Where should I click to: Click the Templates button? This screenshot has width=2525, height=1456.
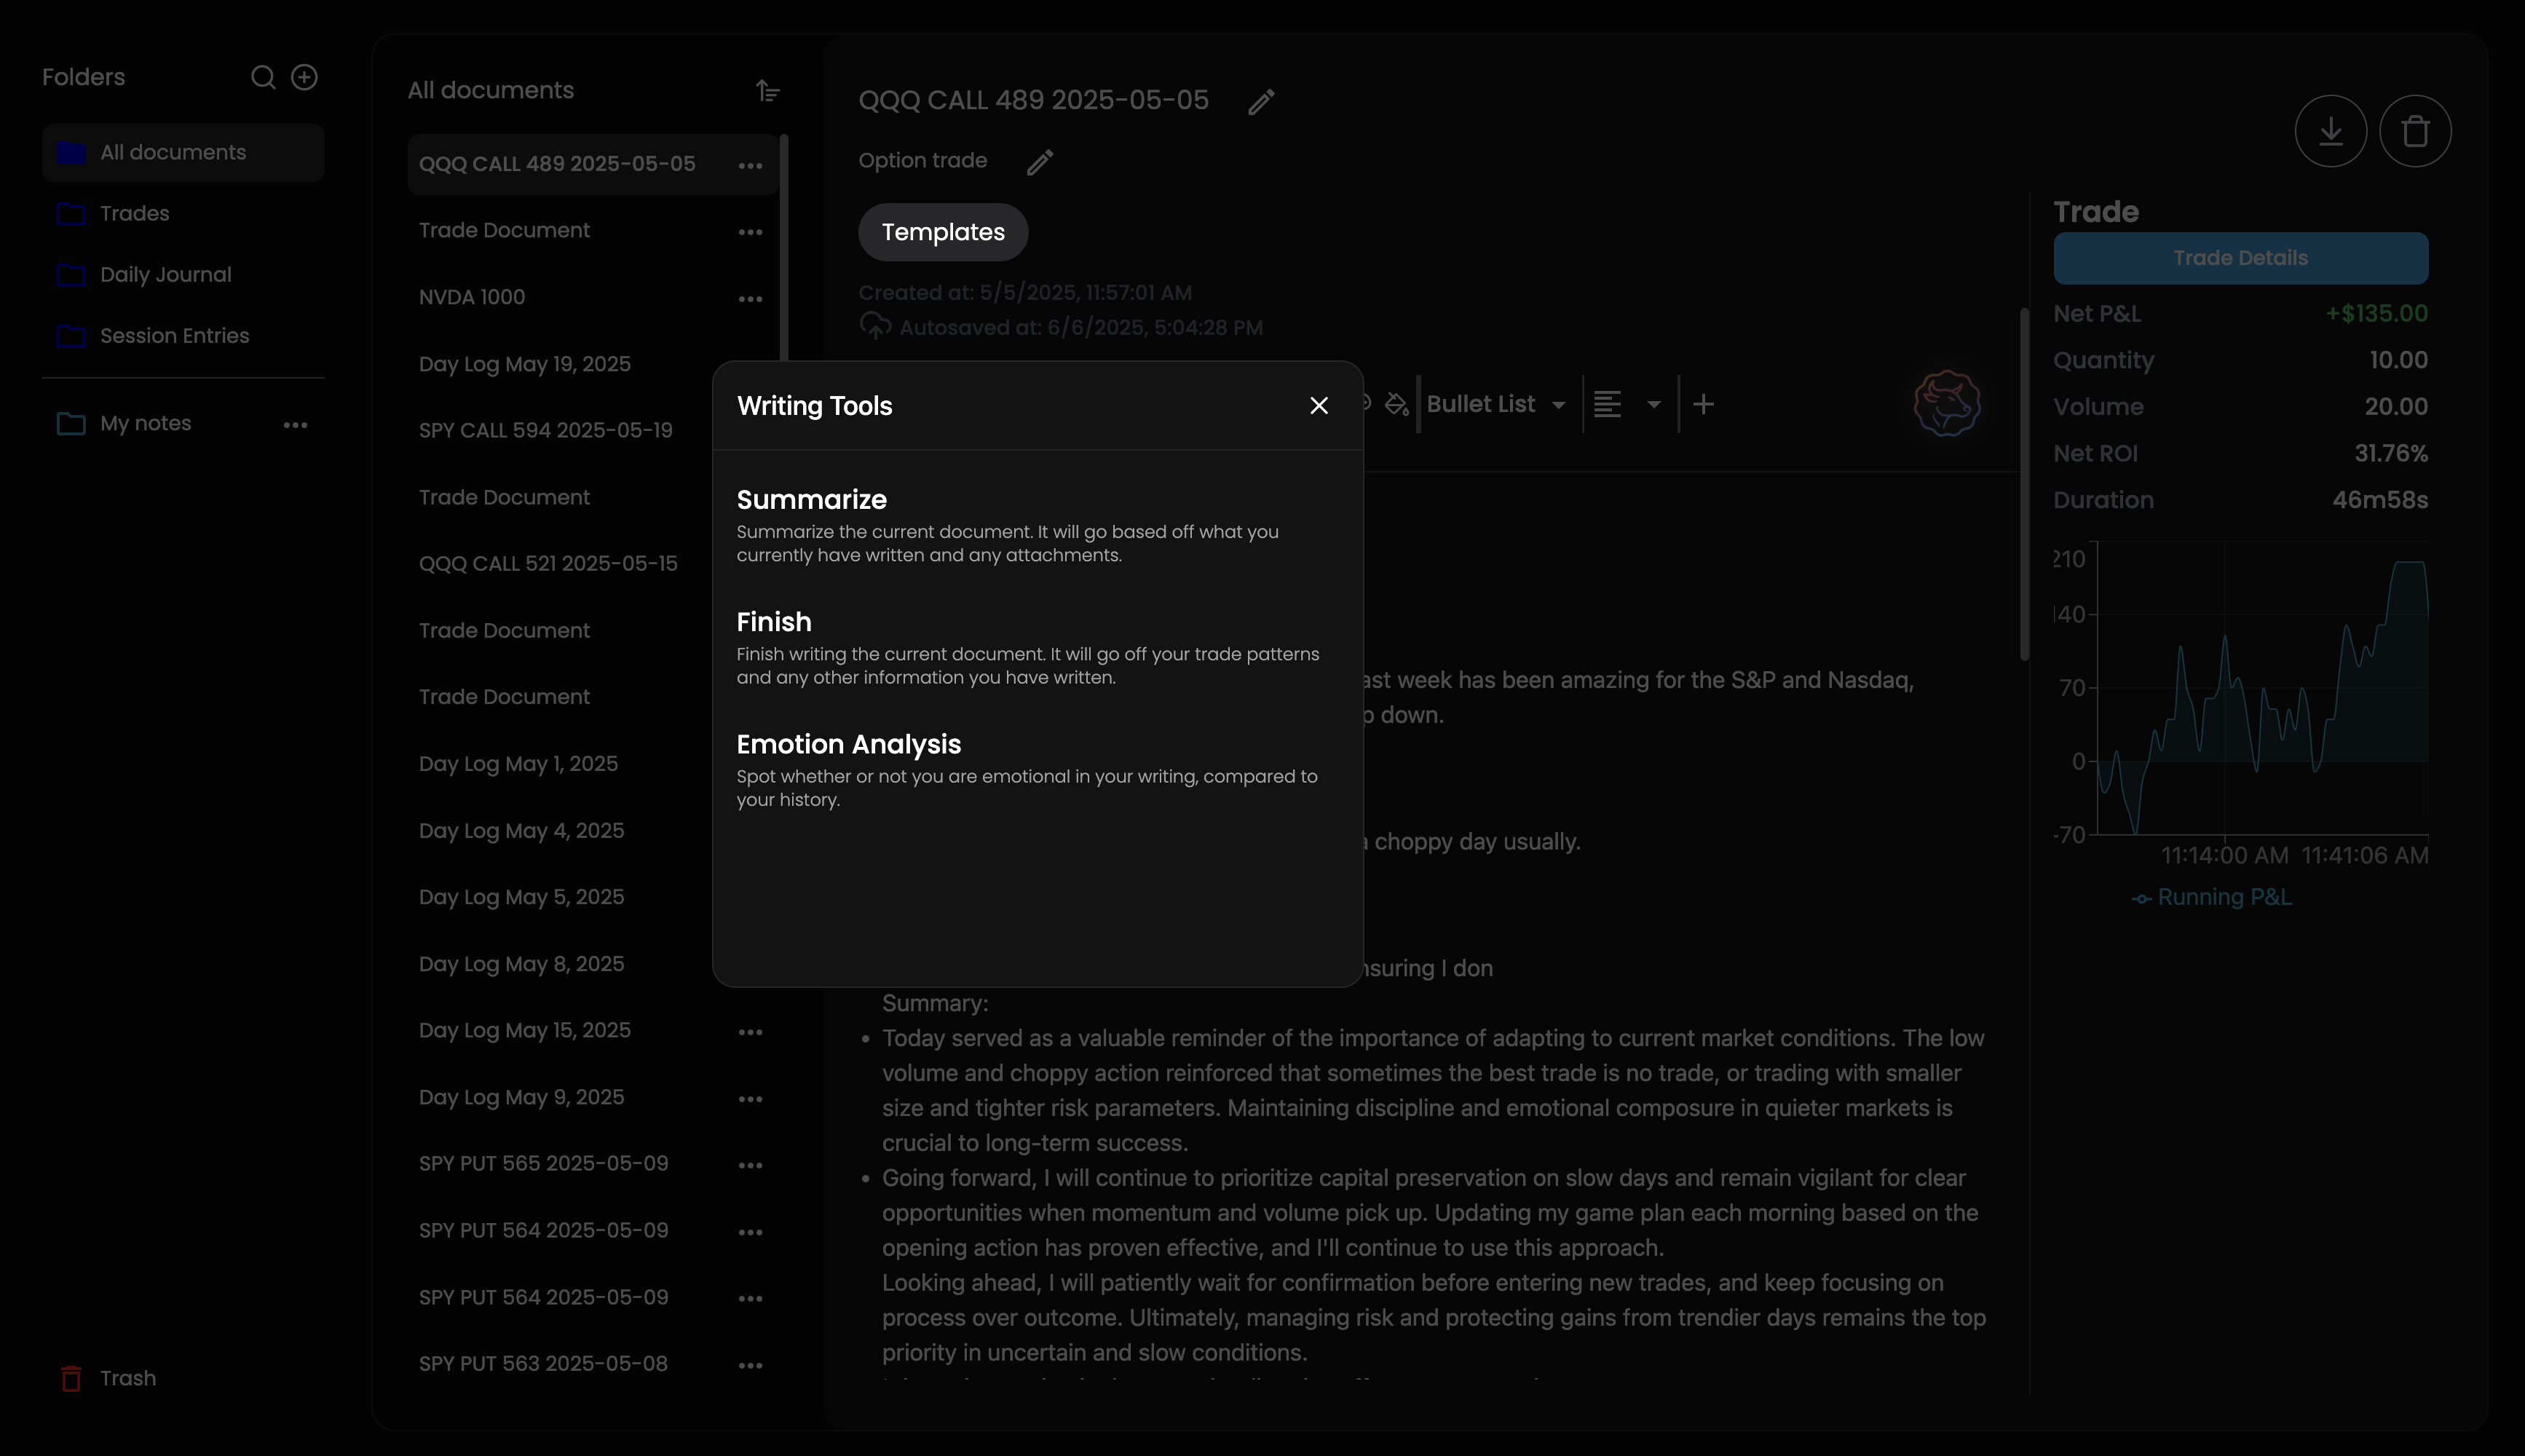coord(942,232)
